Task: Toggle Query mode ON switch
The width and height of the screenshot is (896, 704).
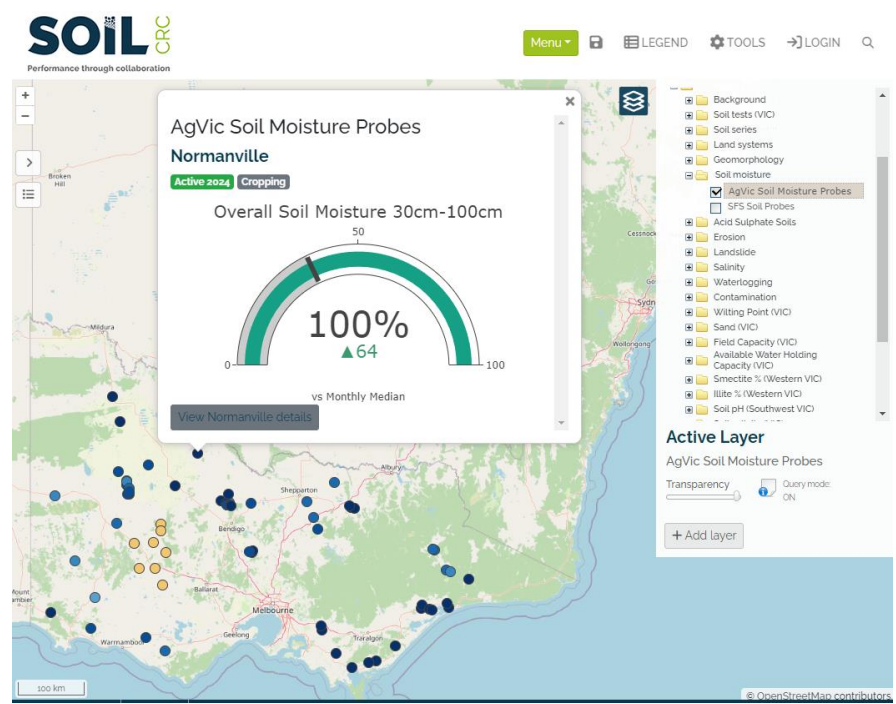Action: pyautogui.click(x=789, y=497)
